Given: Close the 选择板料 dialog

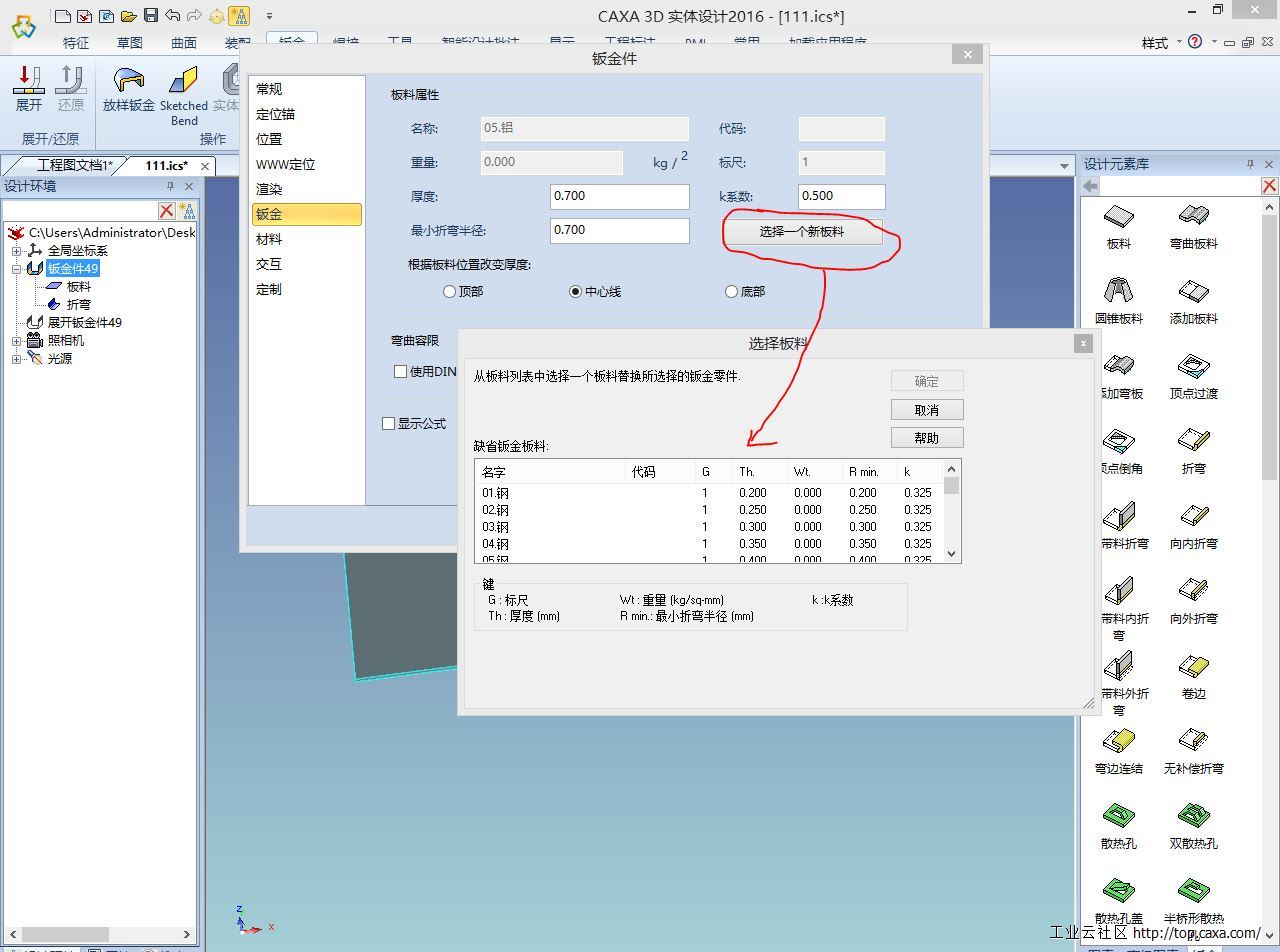Looking at the screenshot, I should tap(1083, 343).
